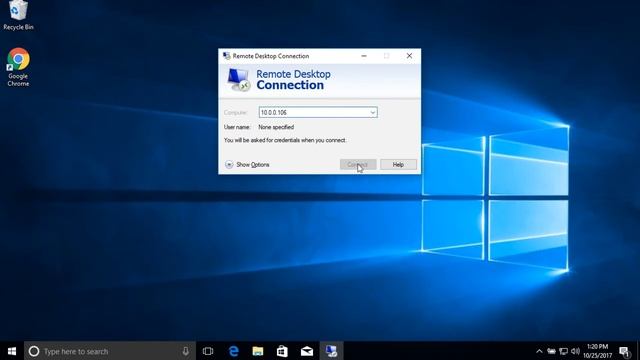Open the network tray icon
The height and width of the screenshot is (360, 640).
[564, 351]
